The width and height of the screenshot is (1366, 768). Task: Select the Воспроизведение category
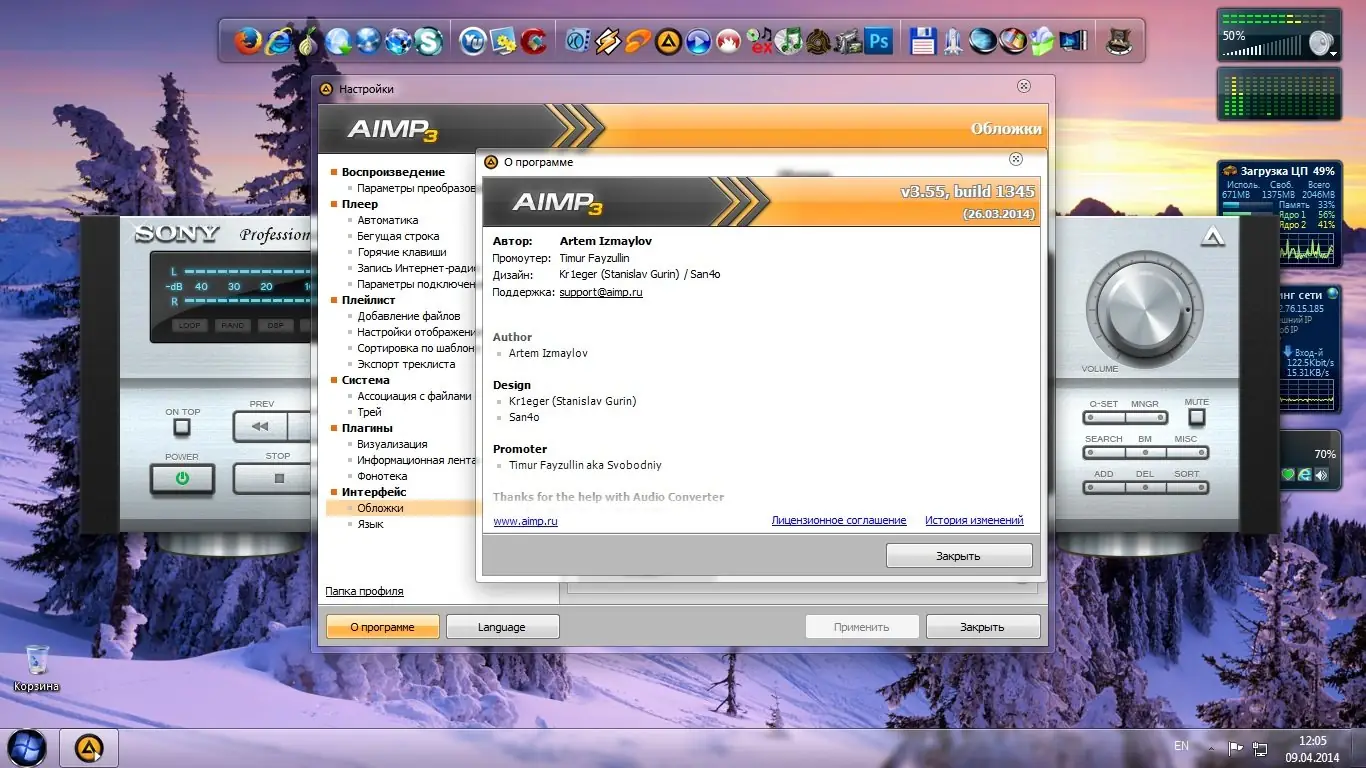pos(393,172)
